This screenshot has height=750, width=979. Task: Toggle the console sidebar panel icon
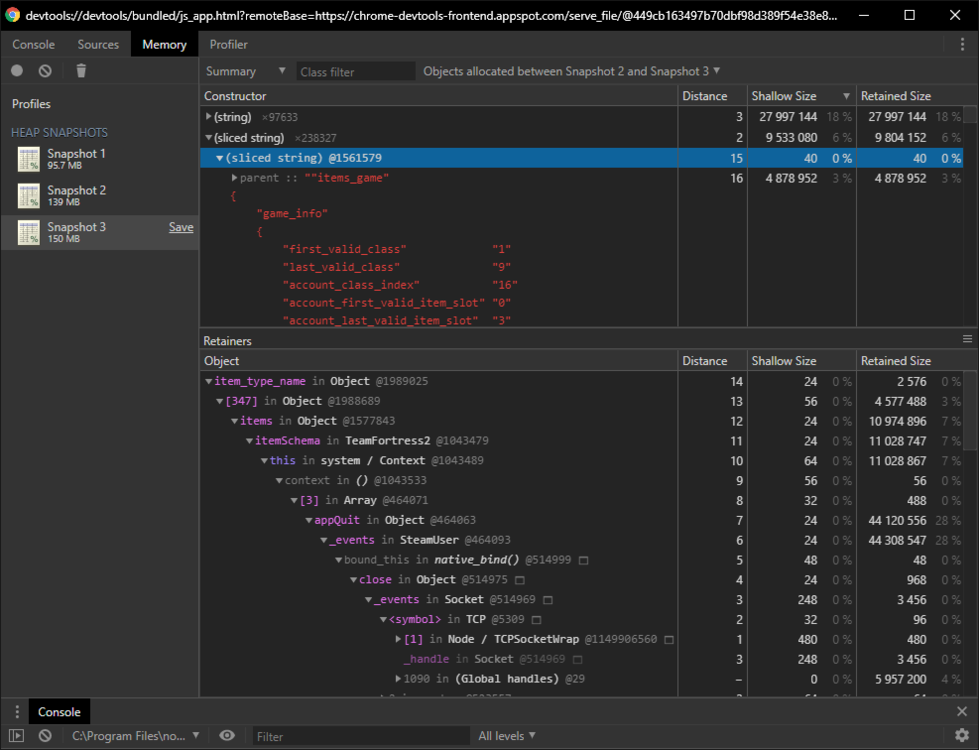pyautogui.click(x=17, y=736)
